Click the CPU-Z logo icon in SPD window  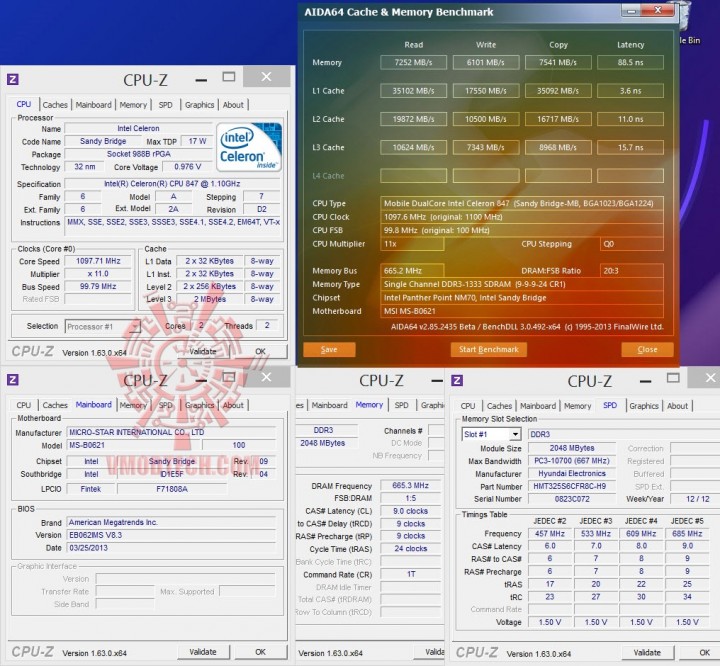[457, 380]
